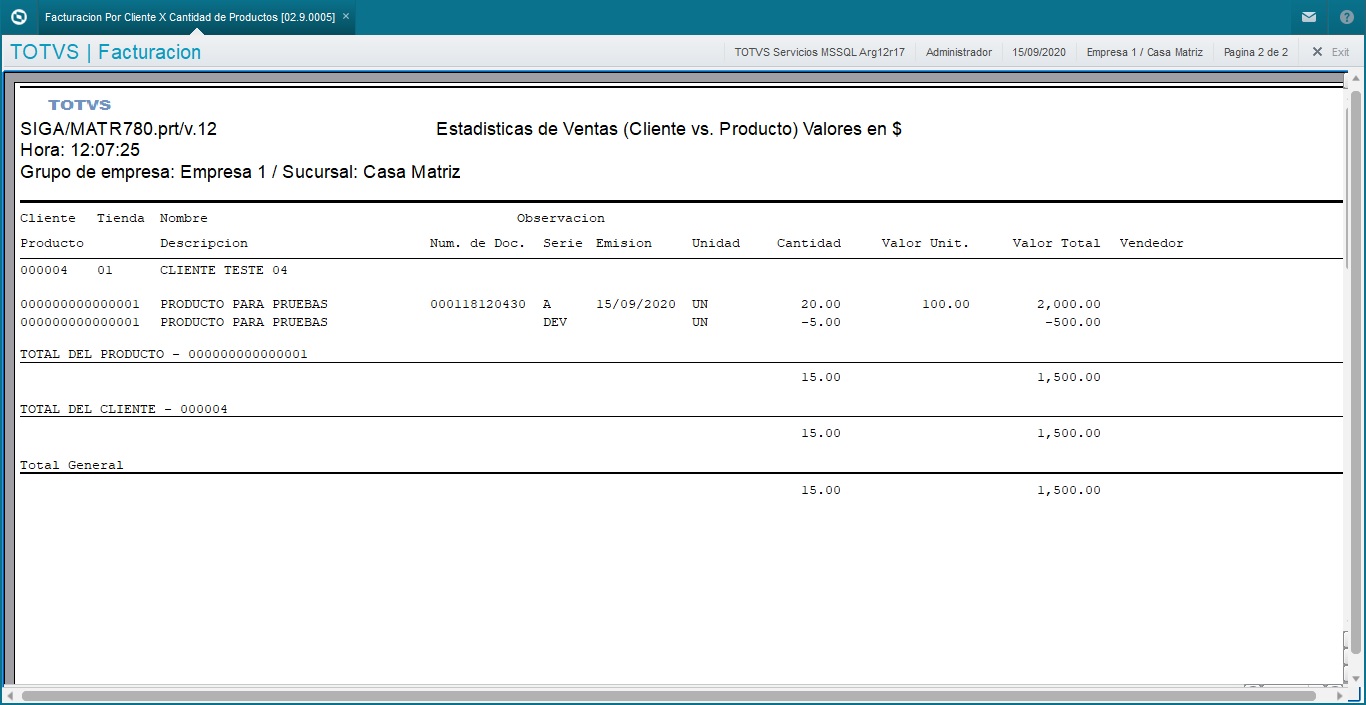1366x705 pixels.
Task: Click the Vendedor column header
Action: tap(1152, 243)
